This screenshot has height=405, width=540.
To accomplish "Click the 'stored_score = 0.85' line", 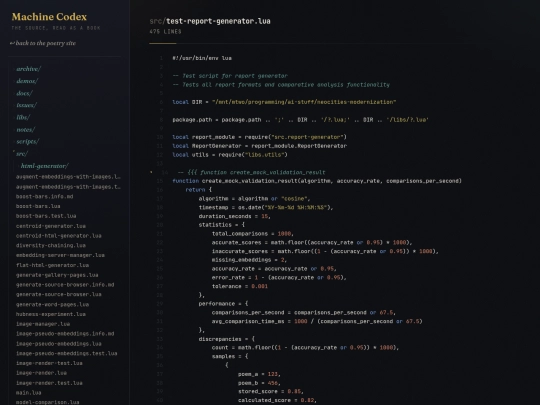I will click(x=271, y=392).
